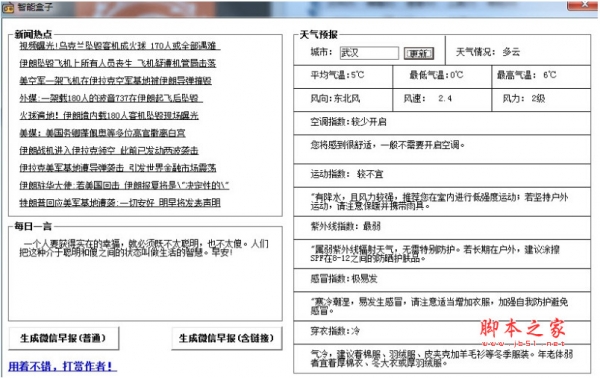Click the 平均气温:5℃ cell
This screenshot has height=378, width=600.
tap(343, 77)
